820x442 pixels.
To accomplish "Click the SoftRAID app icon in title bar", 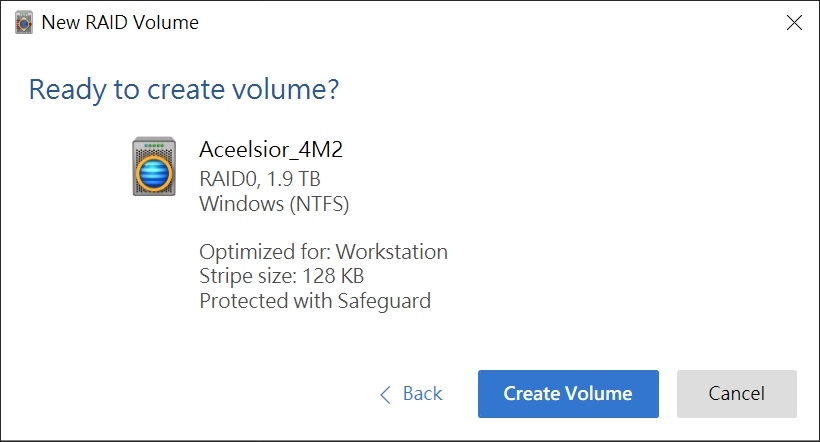I will [24, 22].
